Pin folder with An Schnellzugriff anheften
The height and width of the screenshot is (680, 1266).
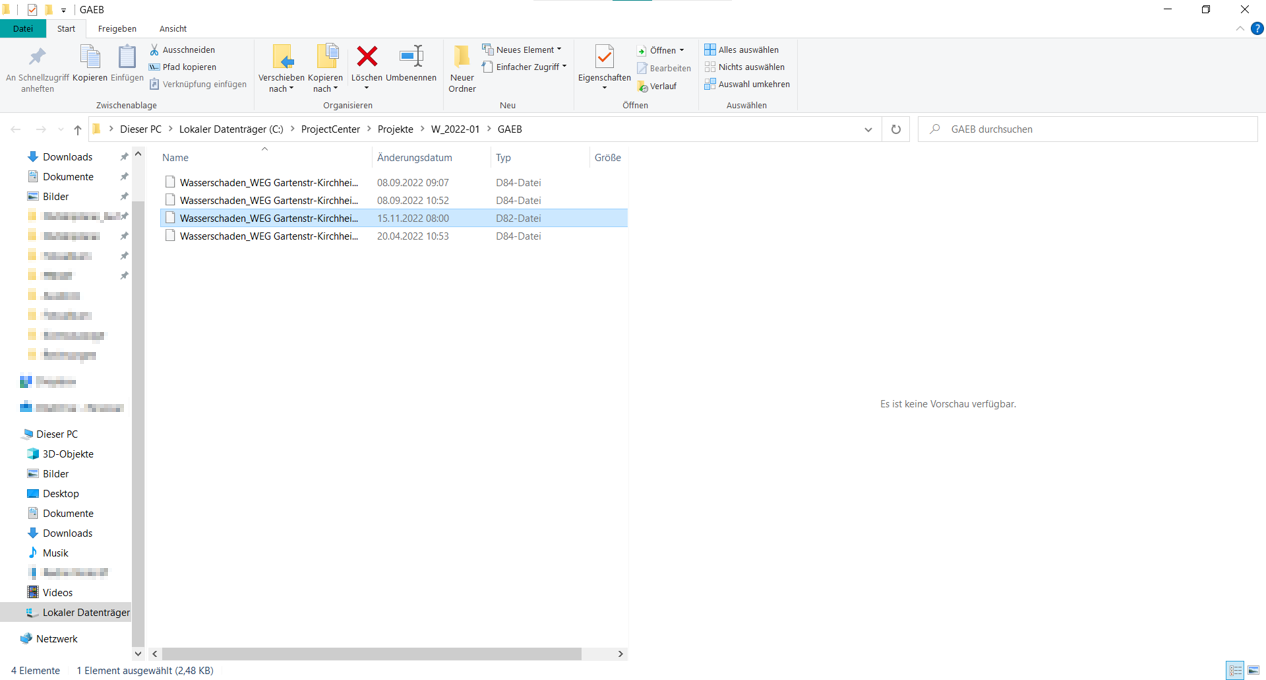click(37, 58)
